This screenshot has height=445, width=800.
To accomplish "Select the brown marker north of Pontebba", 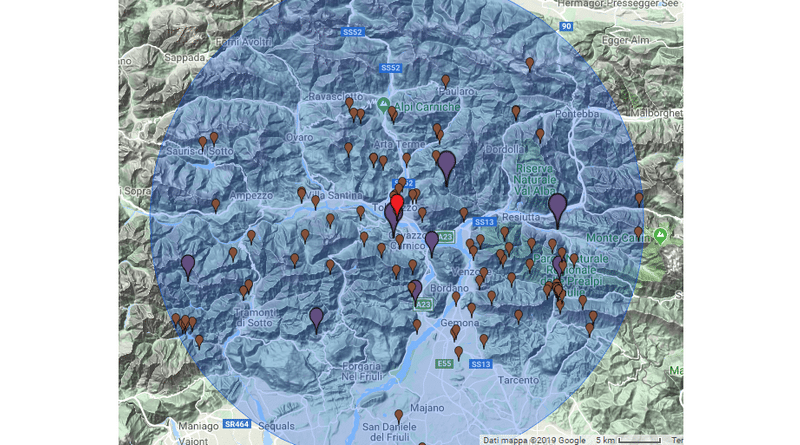I will coord(530,64).
